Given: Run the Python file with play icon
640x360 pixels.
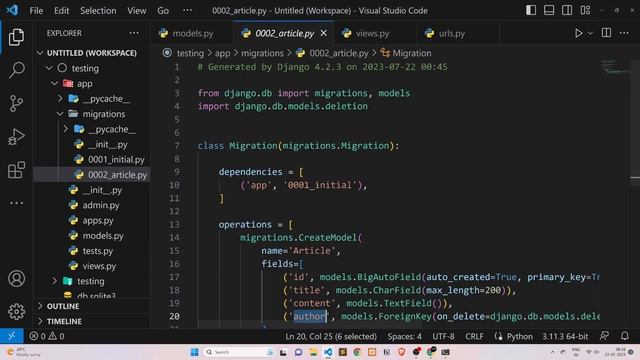Looking at the screenshot, I should pos(578,33).
